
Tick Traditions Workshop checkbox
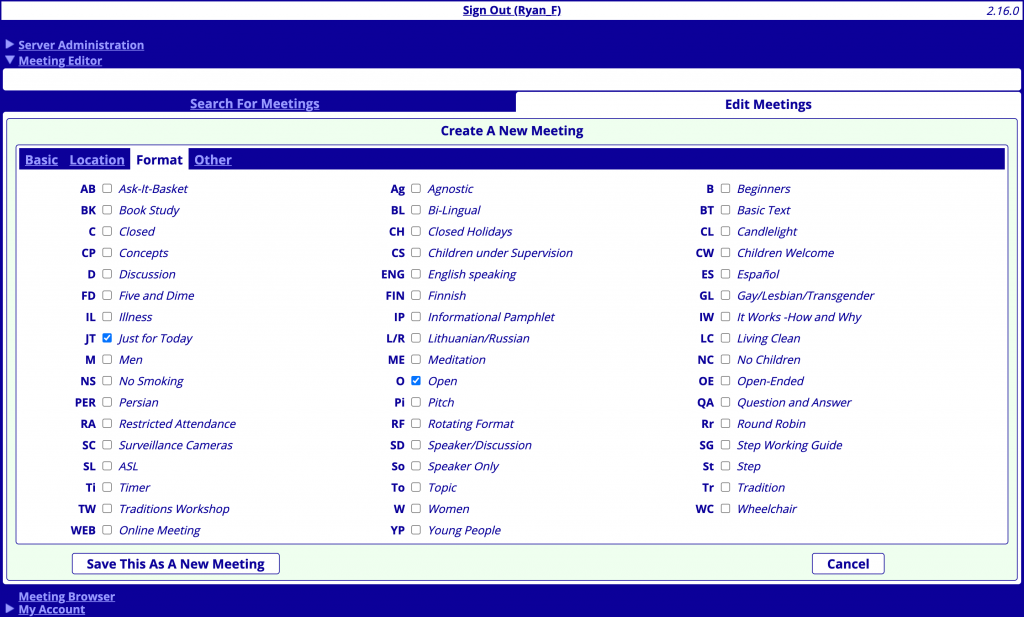pos(107,509)
